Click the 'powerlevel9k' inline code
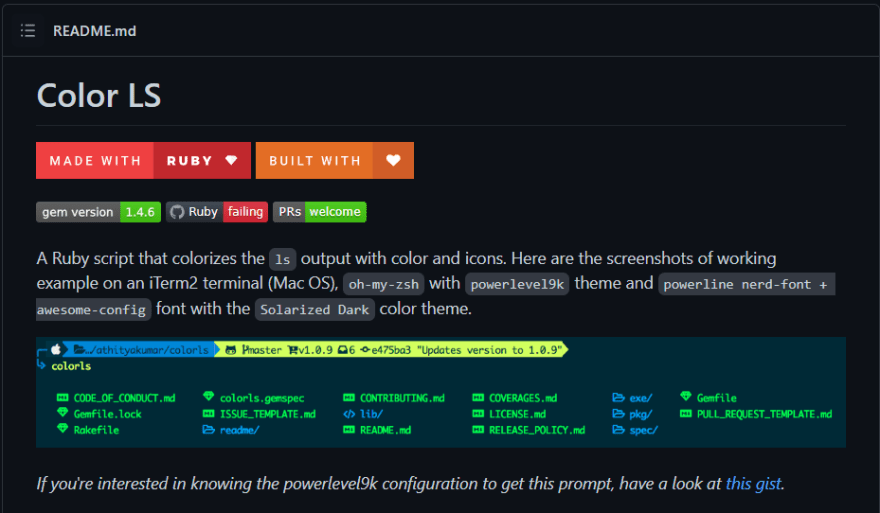The image size is (880, 513). 517,284
